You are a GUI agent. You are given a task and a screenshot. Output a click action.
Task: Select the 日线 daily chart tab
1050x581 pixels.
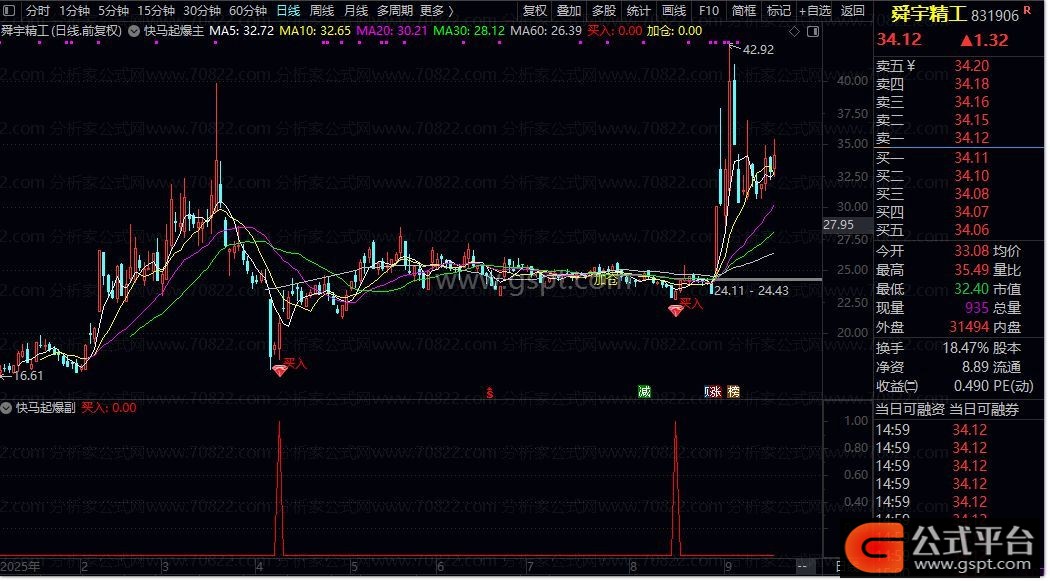[x=289, y=11]
